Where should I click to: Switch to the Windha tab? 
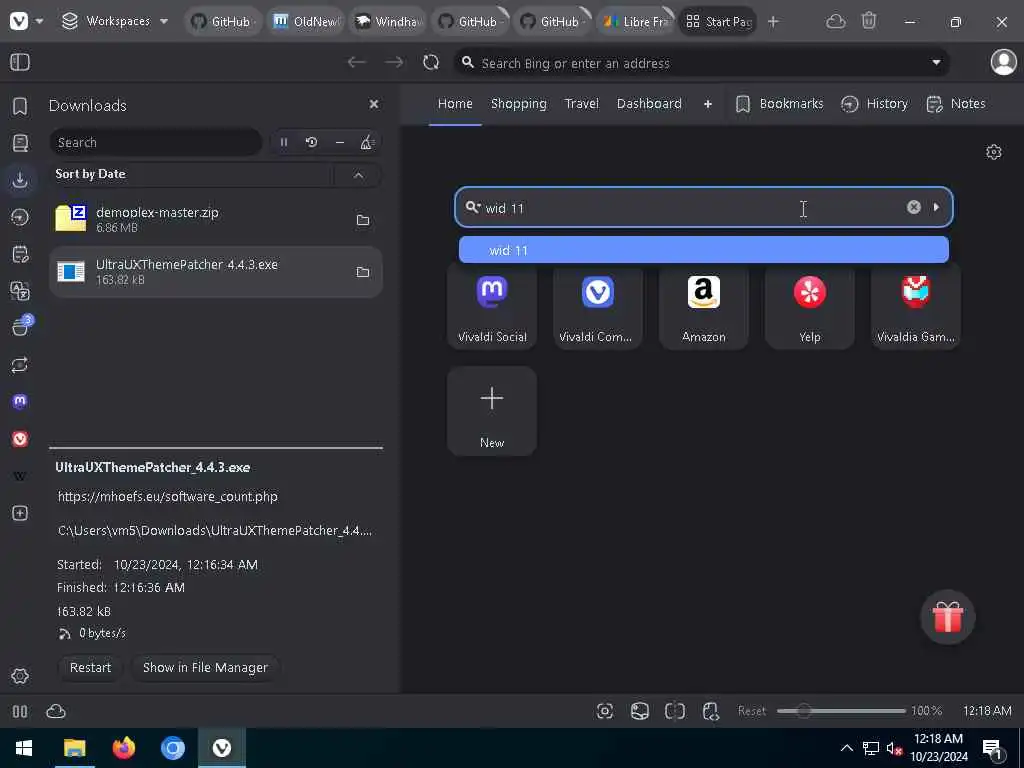[388, 21]
